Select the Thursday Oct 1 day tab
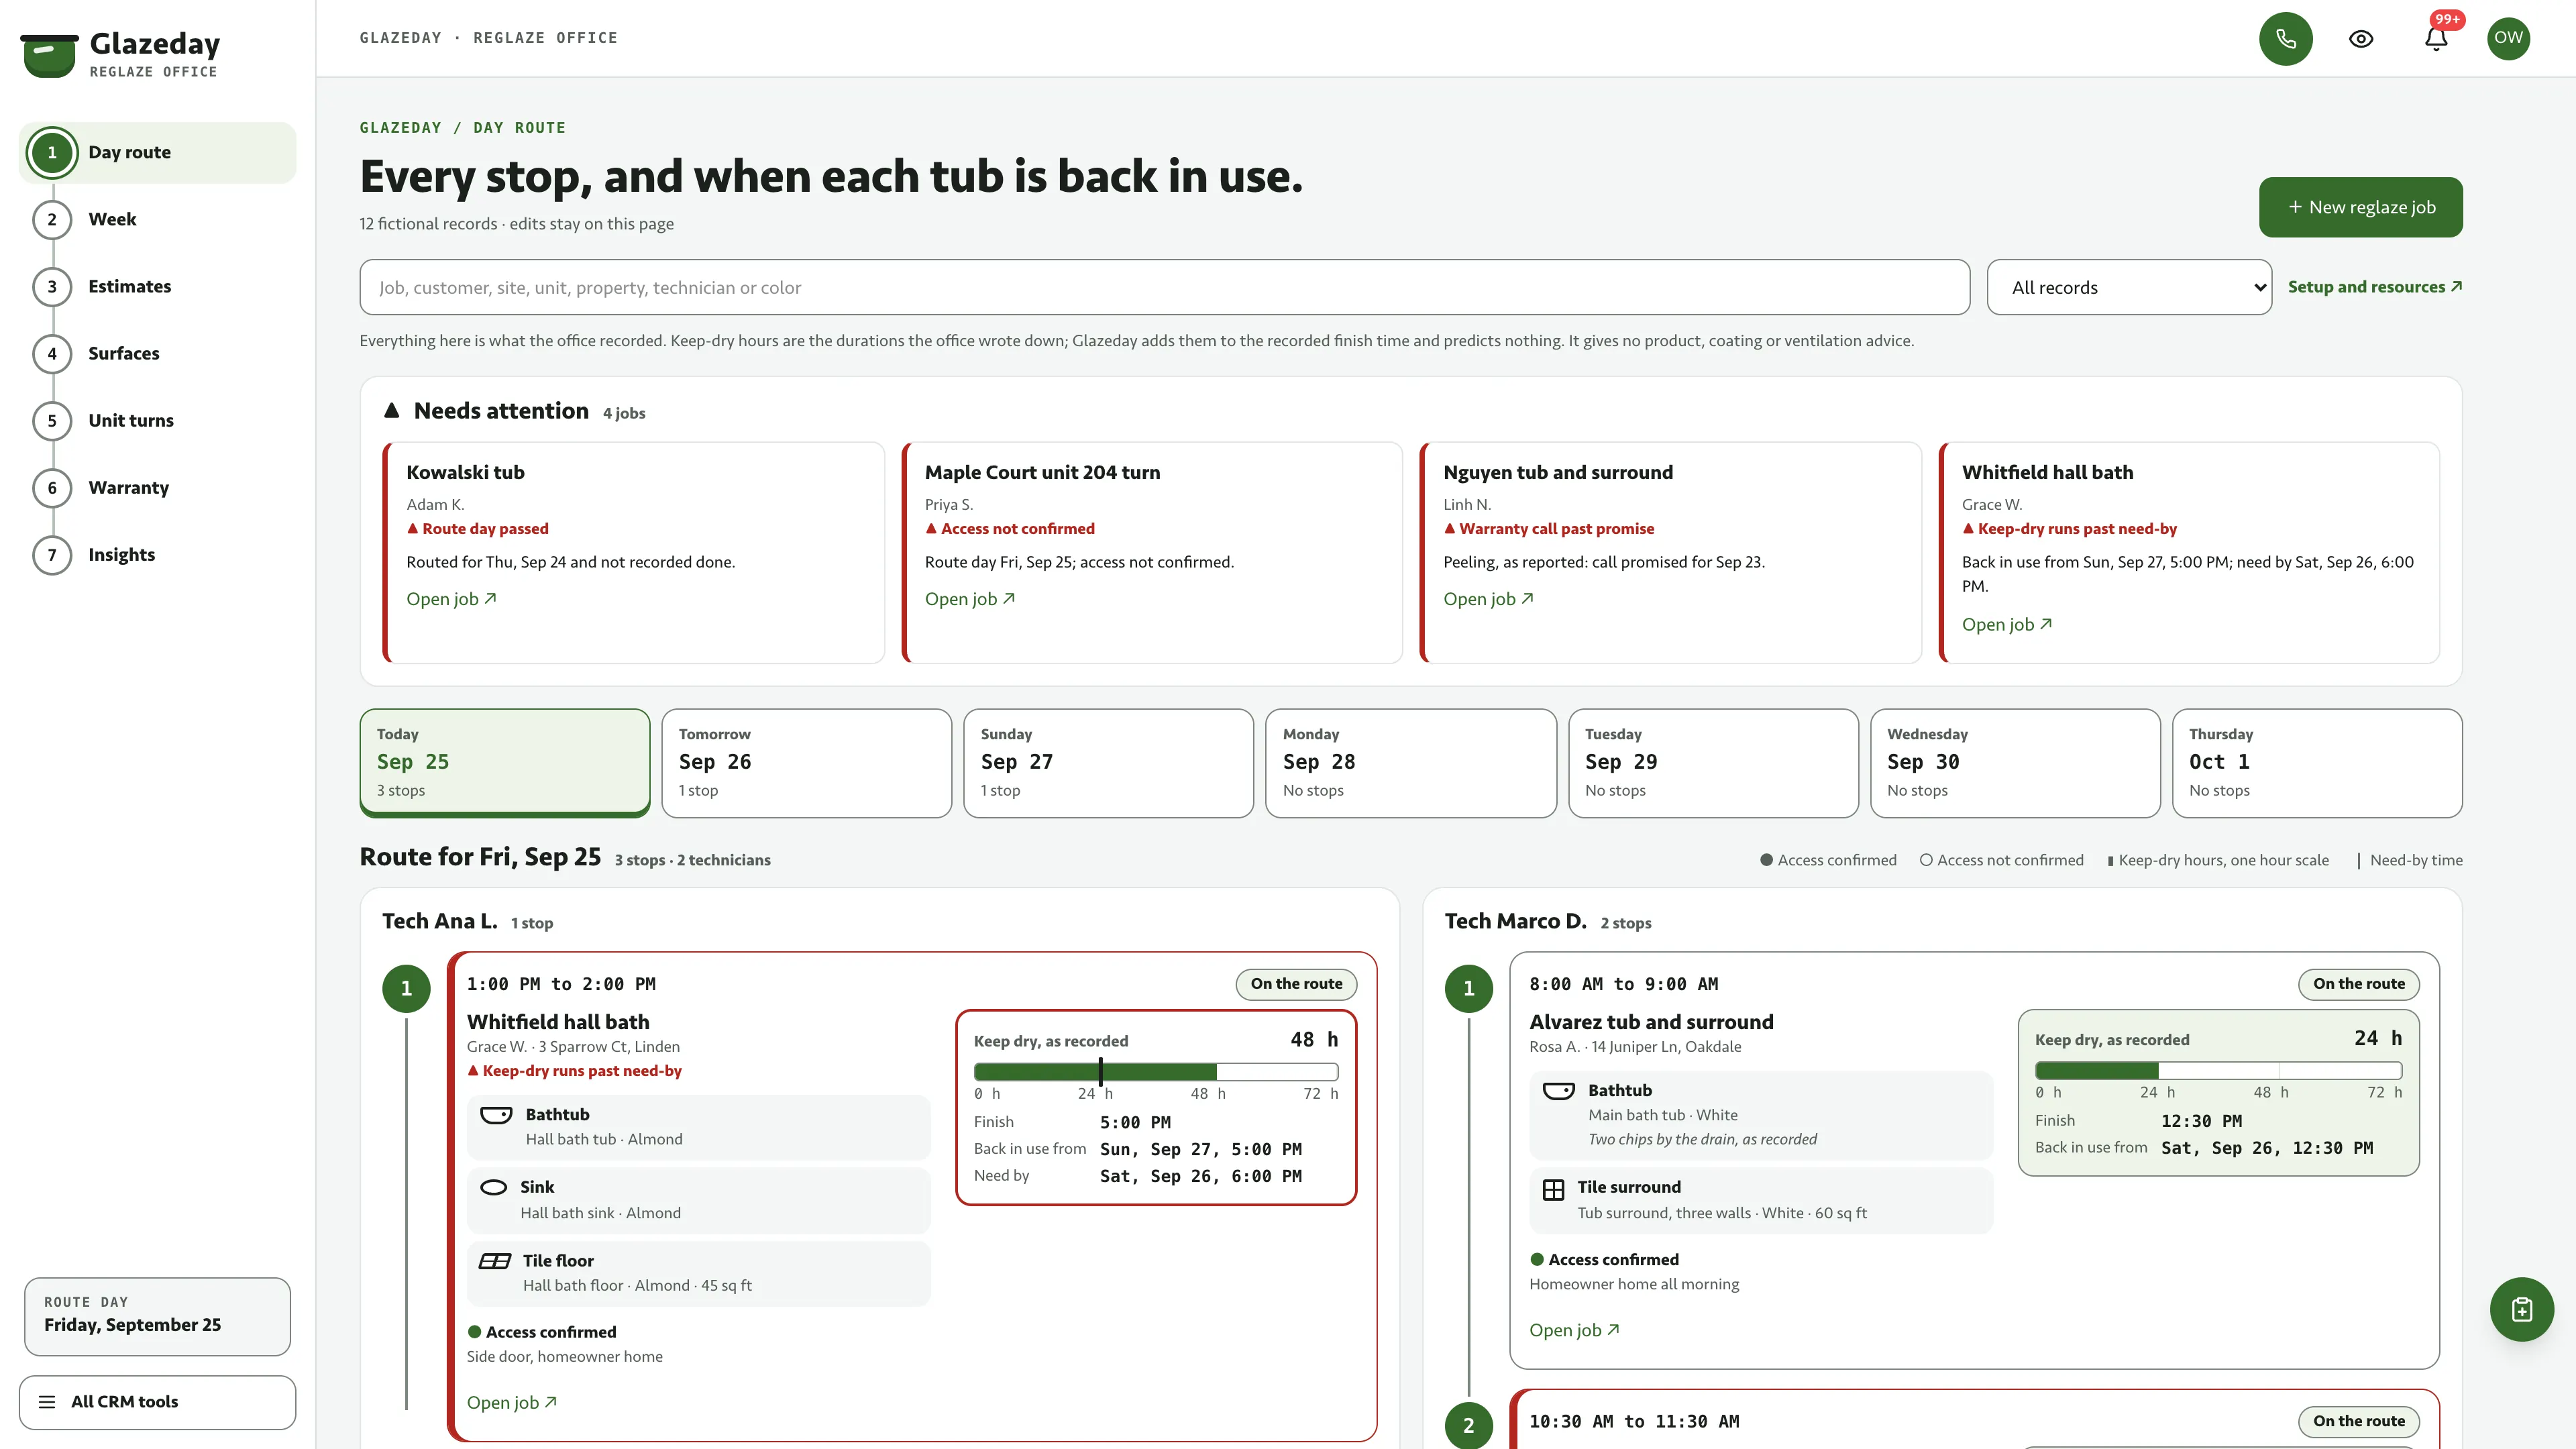2576x1449 pixels. (x=2317, y=763)
